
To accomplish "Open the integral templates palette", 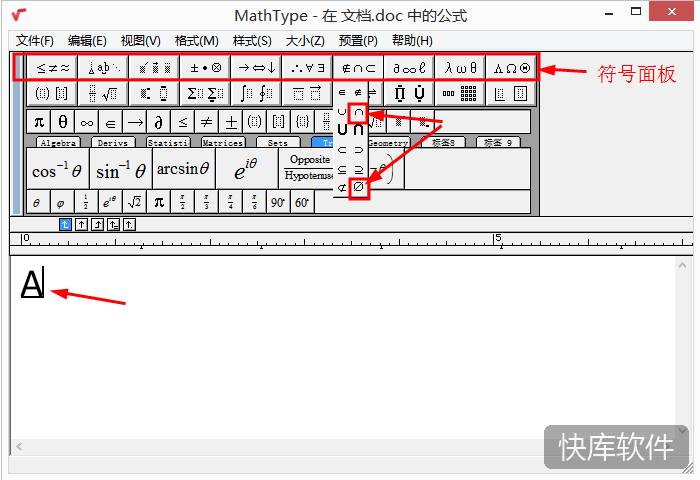I will pos(257,94).
